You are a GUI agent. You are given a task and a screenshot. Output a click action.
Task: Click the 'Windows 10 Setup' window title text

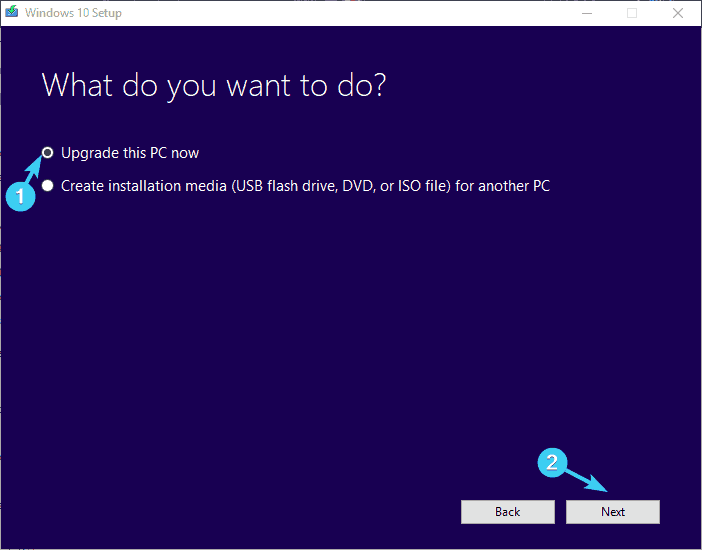(73, 13)
